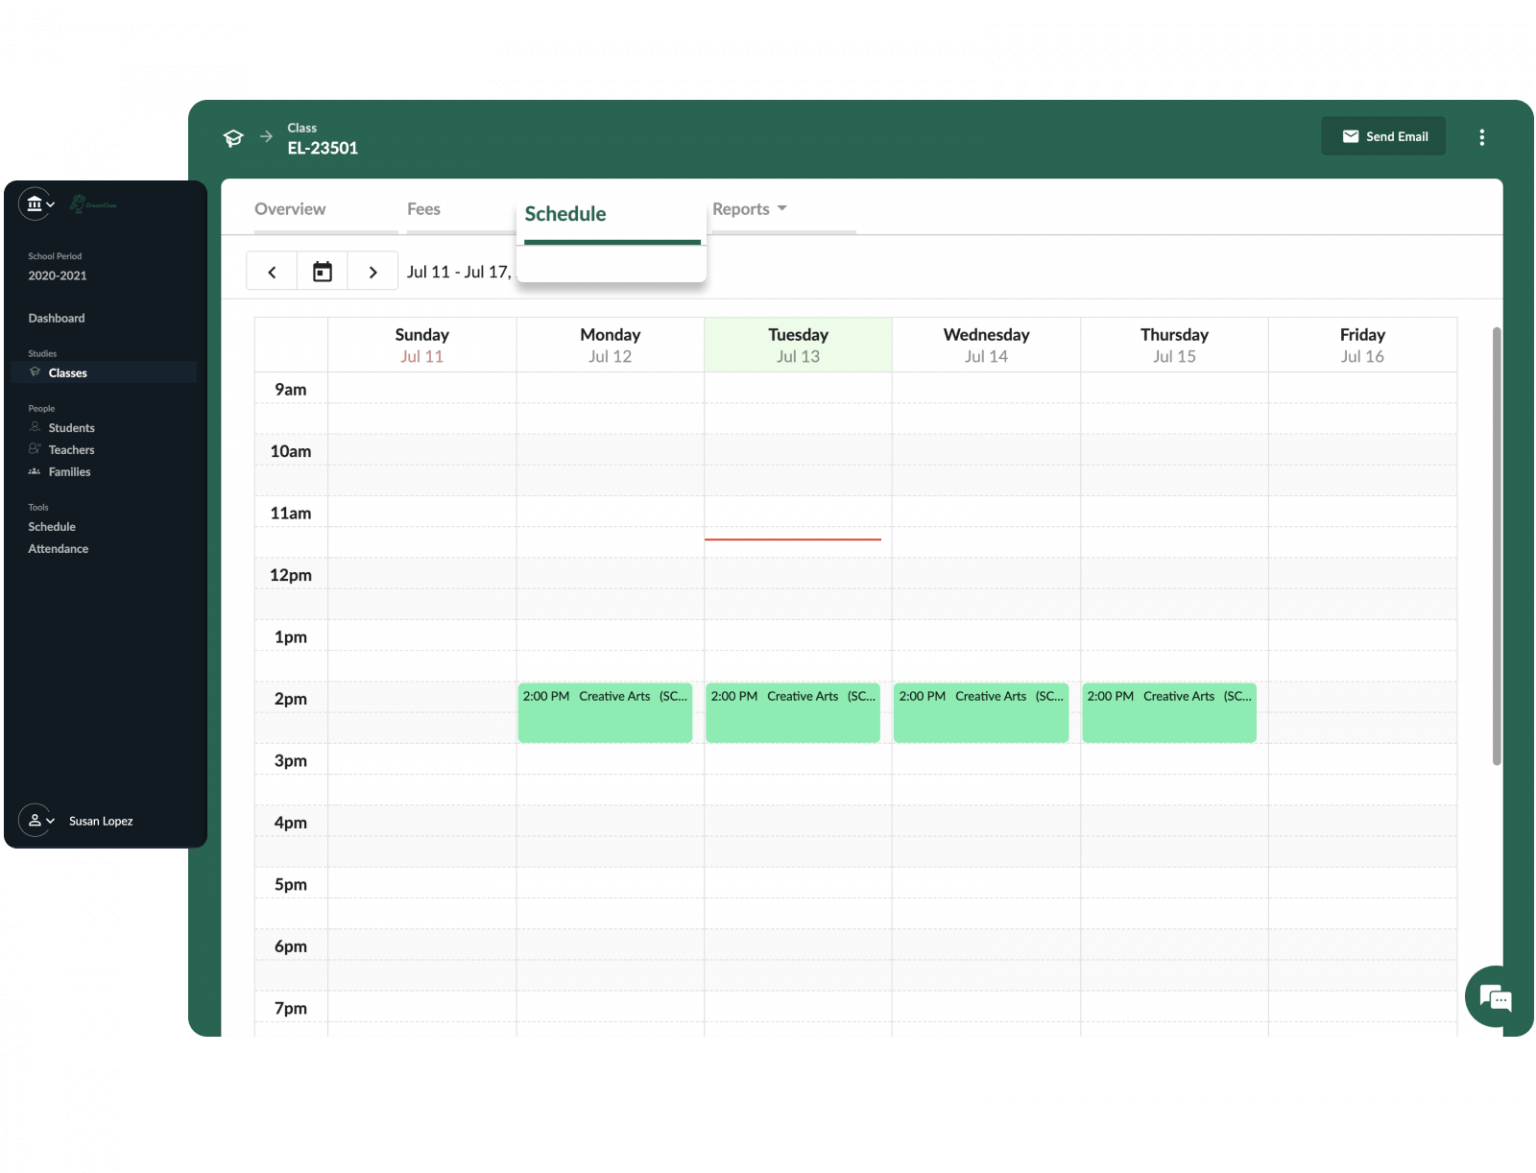Open Attendance under Tools
Image resolution: width=1536 pixels, height=1173 pixels.
coord(58,548)
